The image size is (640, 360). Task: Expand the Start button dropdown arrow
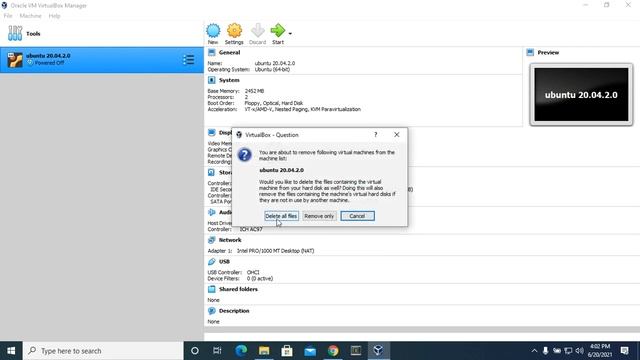[x=290, y=33]
